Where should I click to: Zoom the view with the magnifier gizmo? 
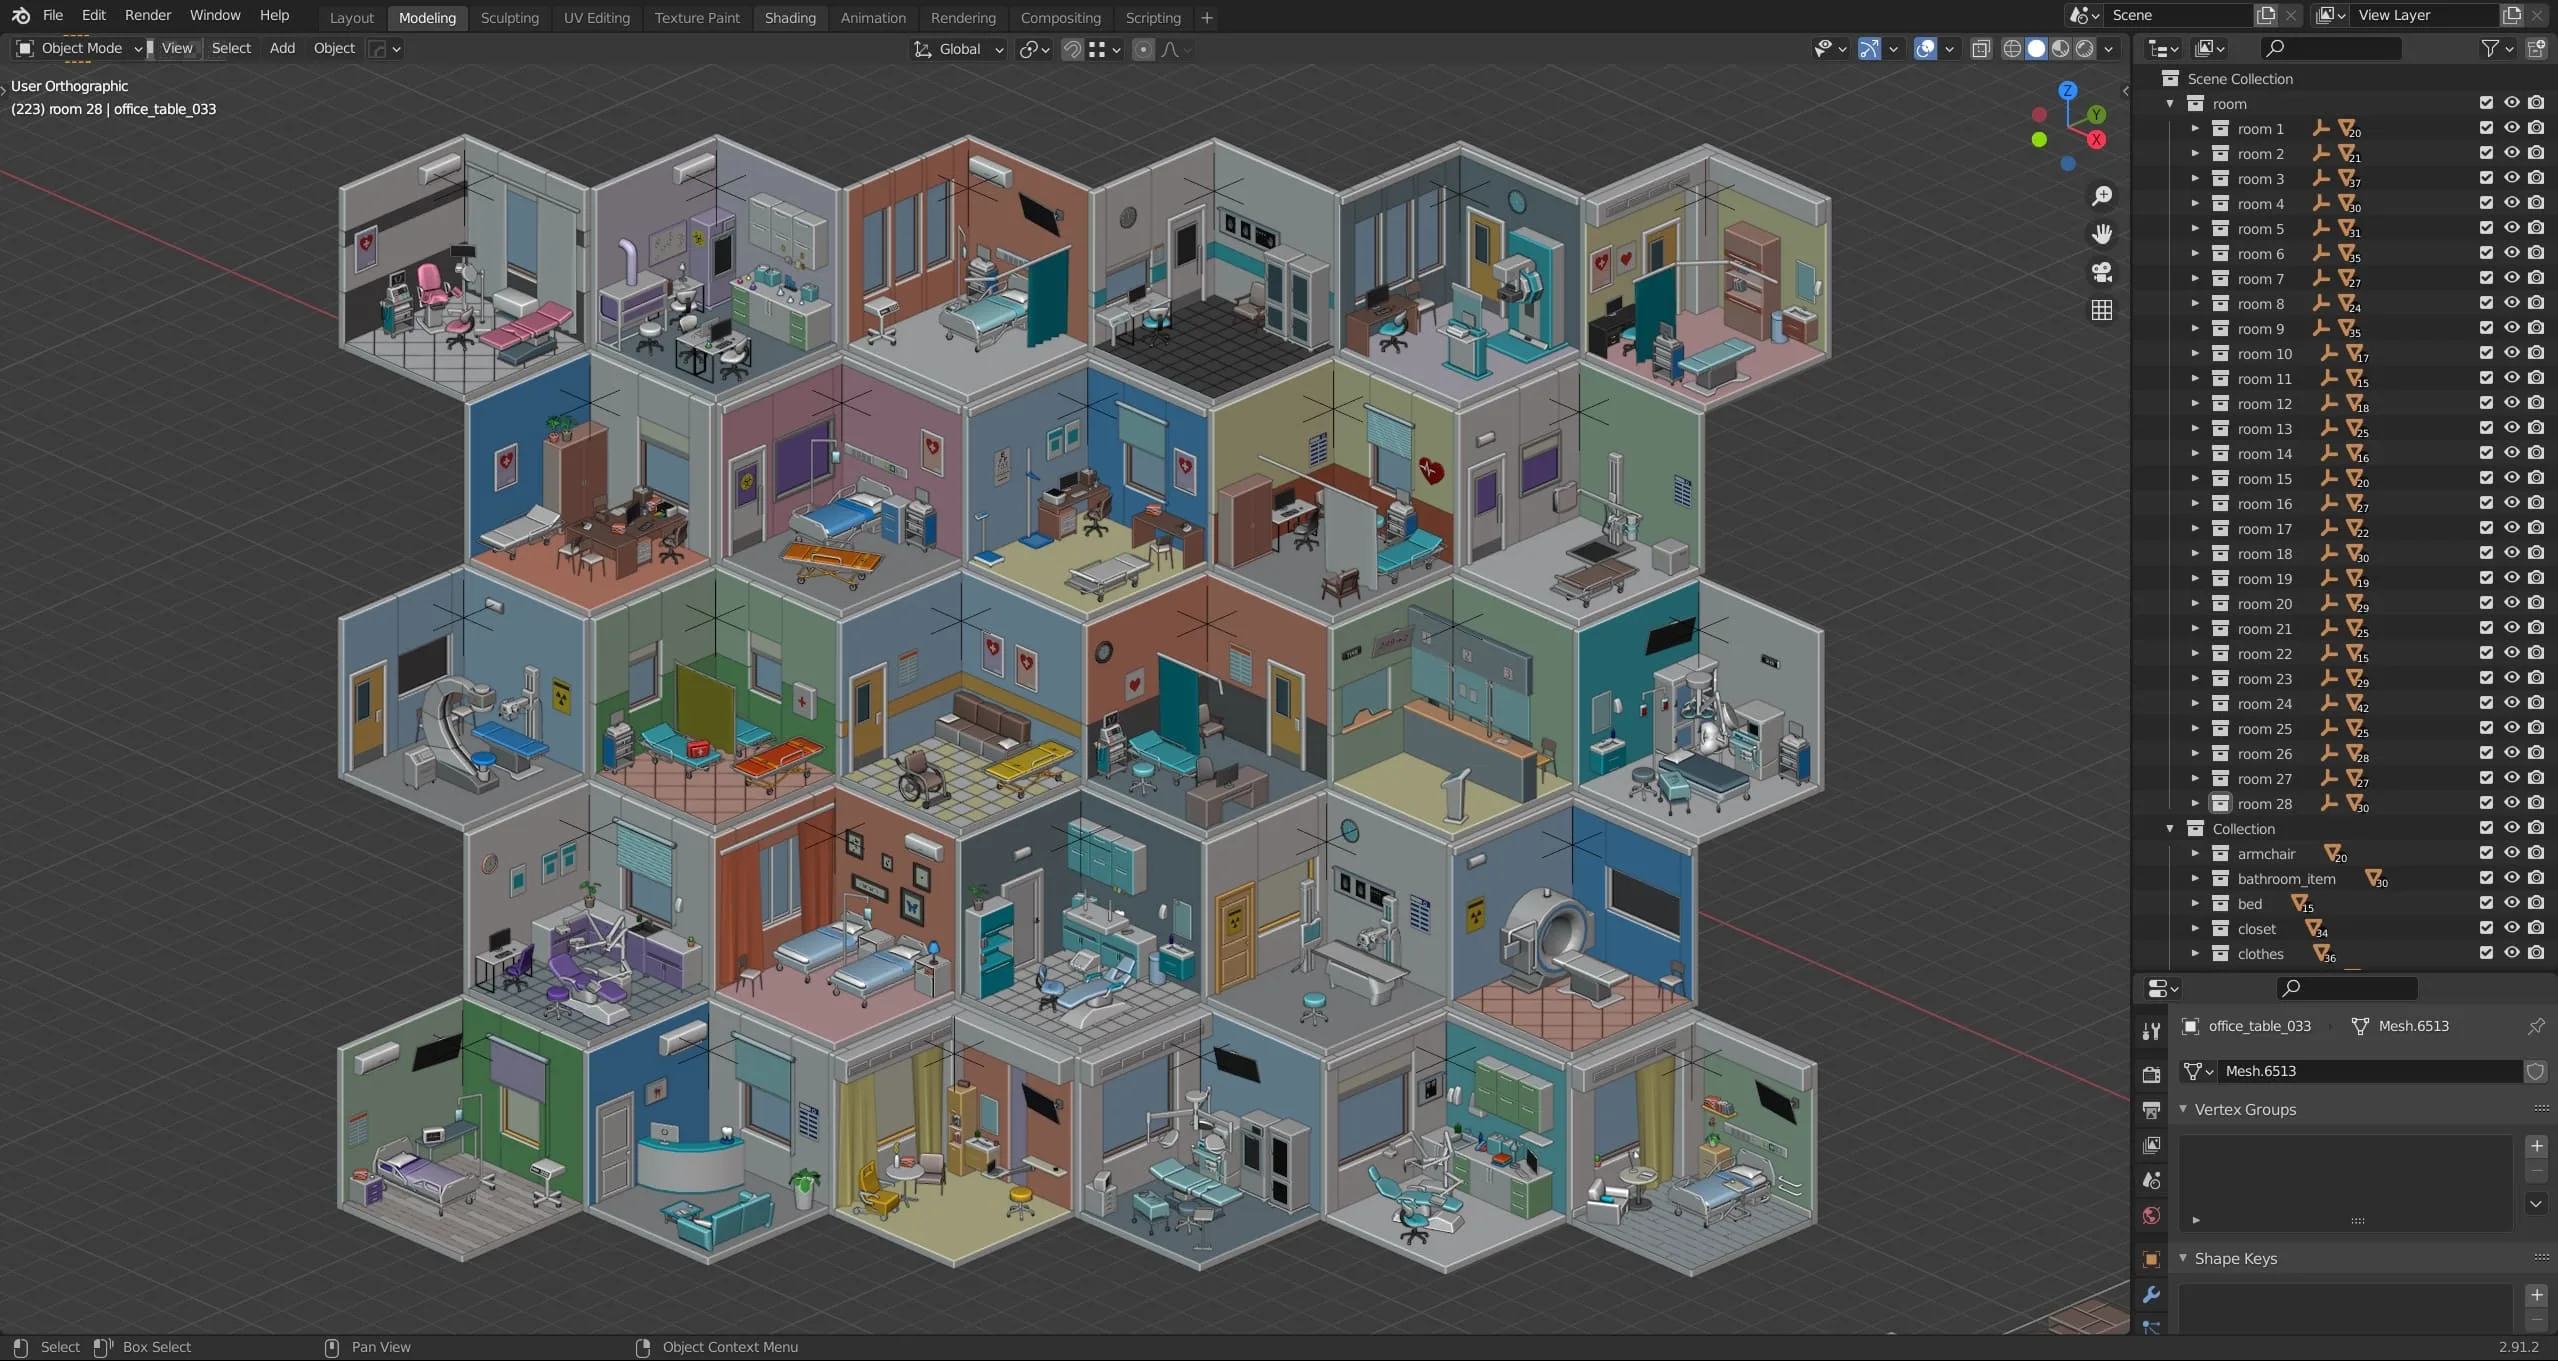point(2102,196)
